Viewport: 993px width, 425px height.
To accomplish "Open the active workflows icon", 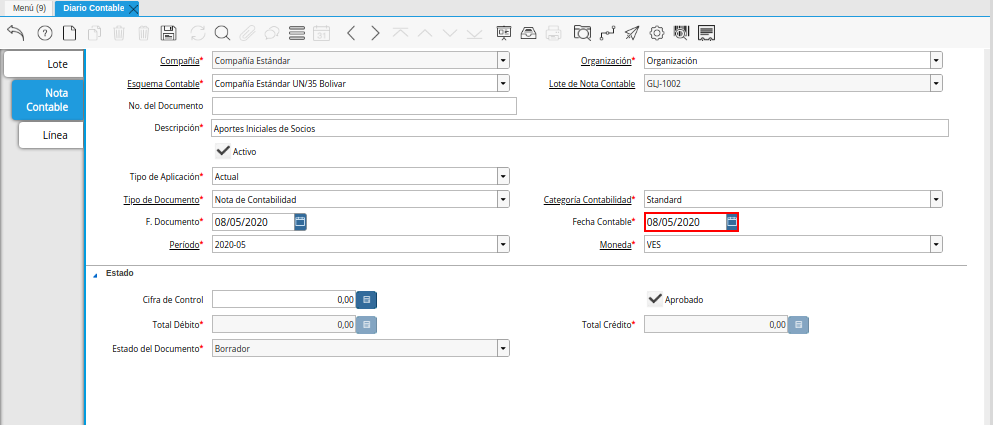I will 607,33.
